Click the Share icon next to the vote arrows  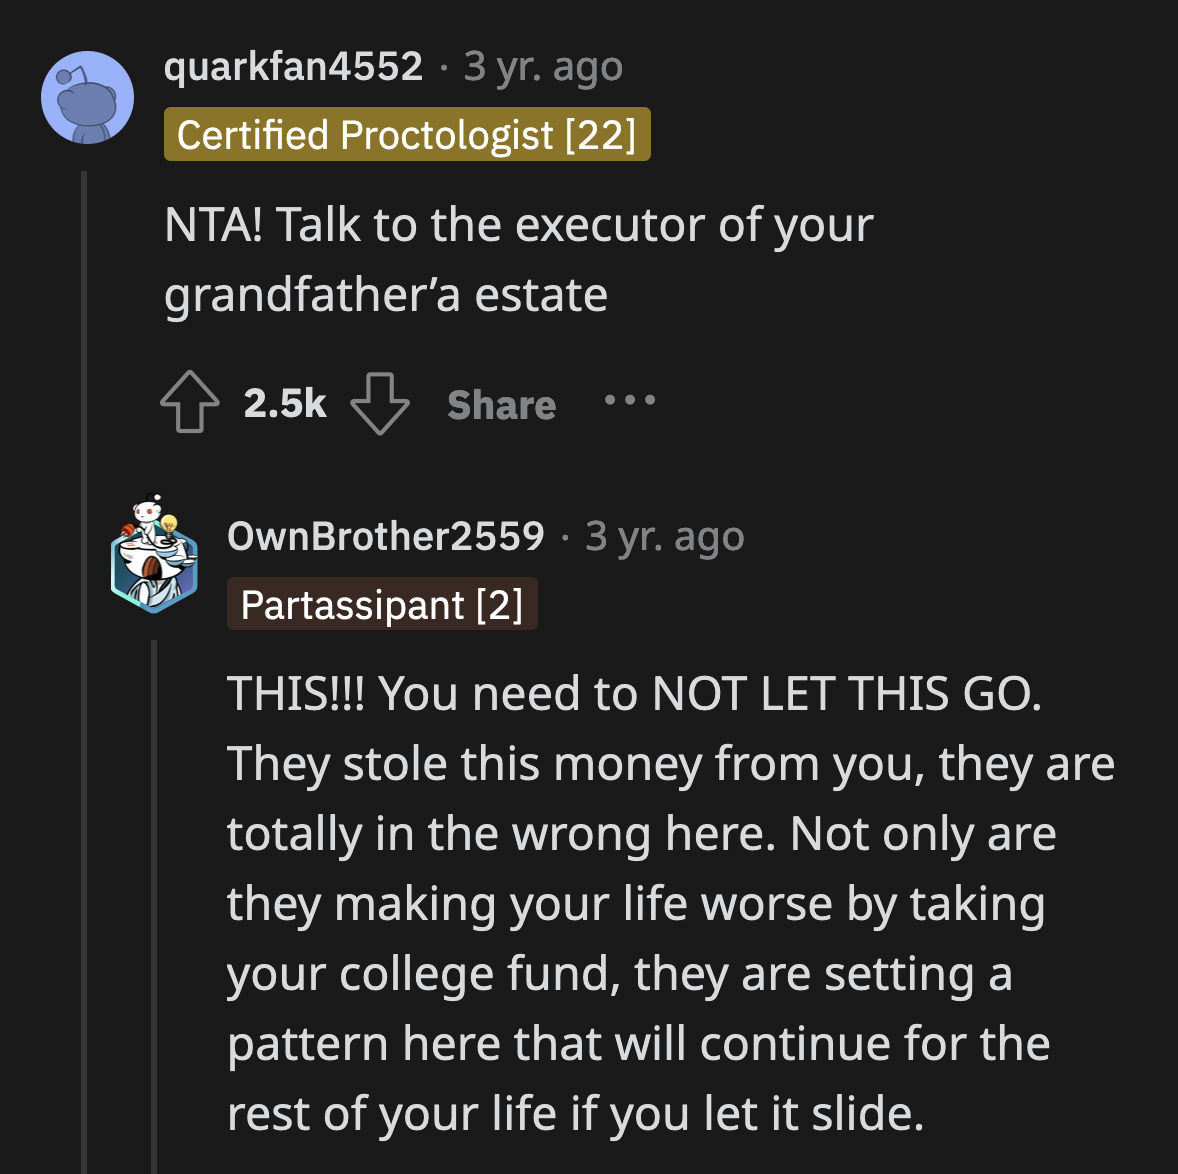pos(501,403)
